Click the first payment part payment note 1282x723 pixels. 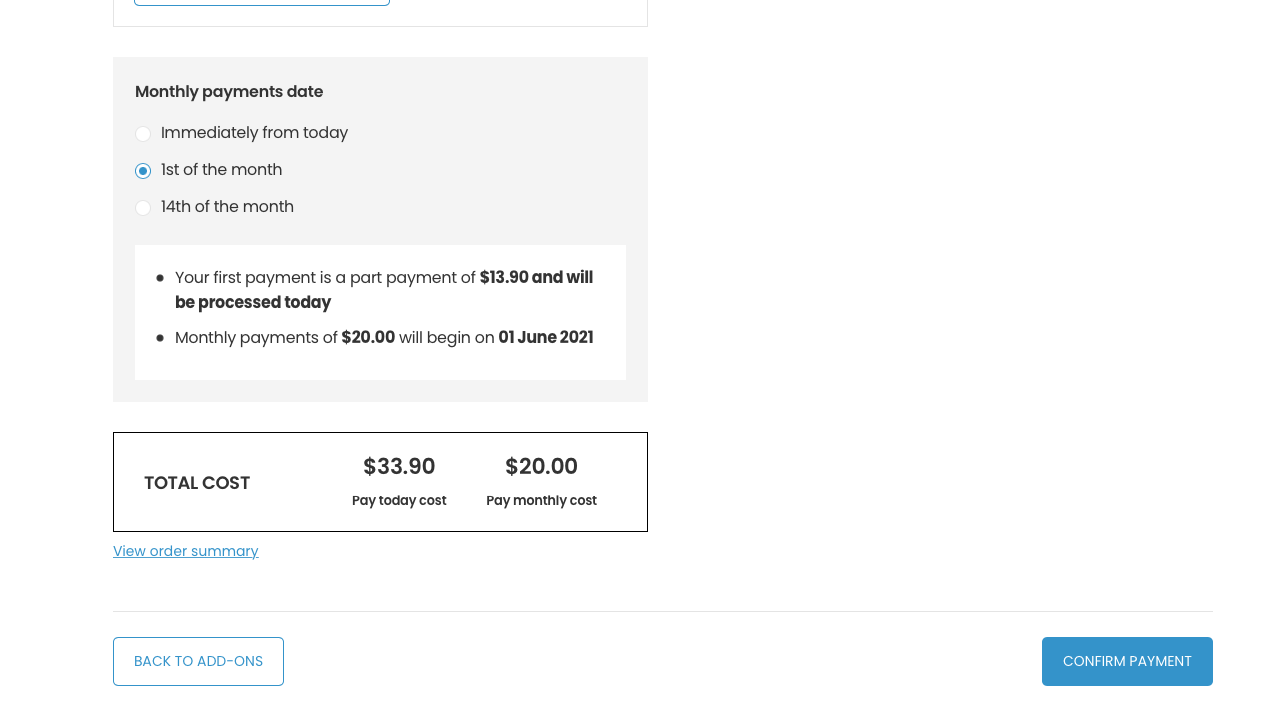click(384, 290)
